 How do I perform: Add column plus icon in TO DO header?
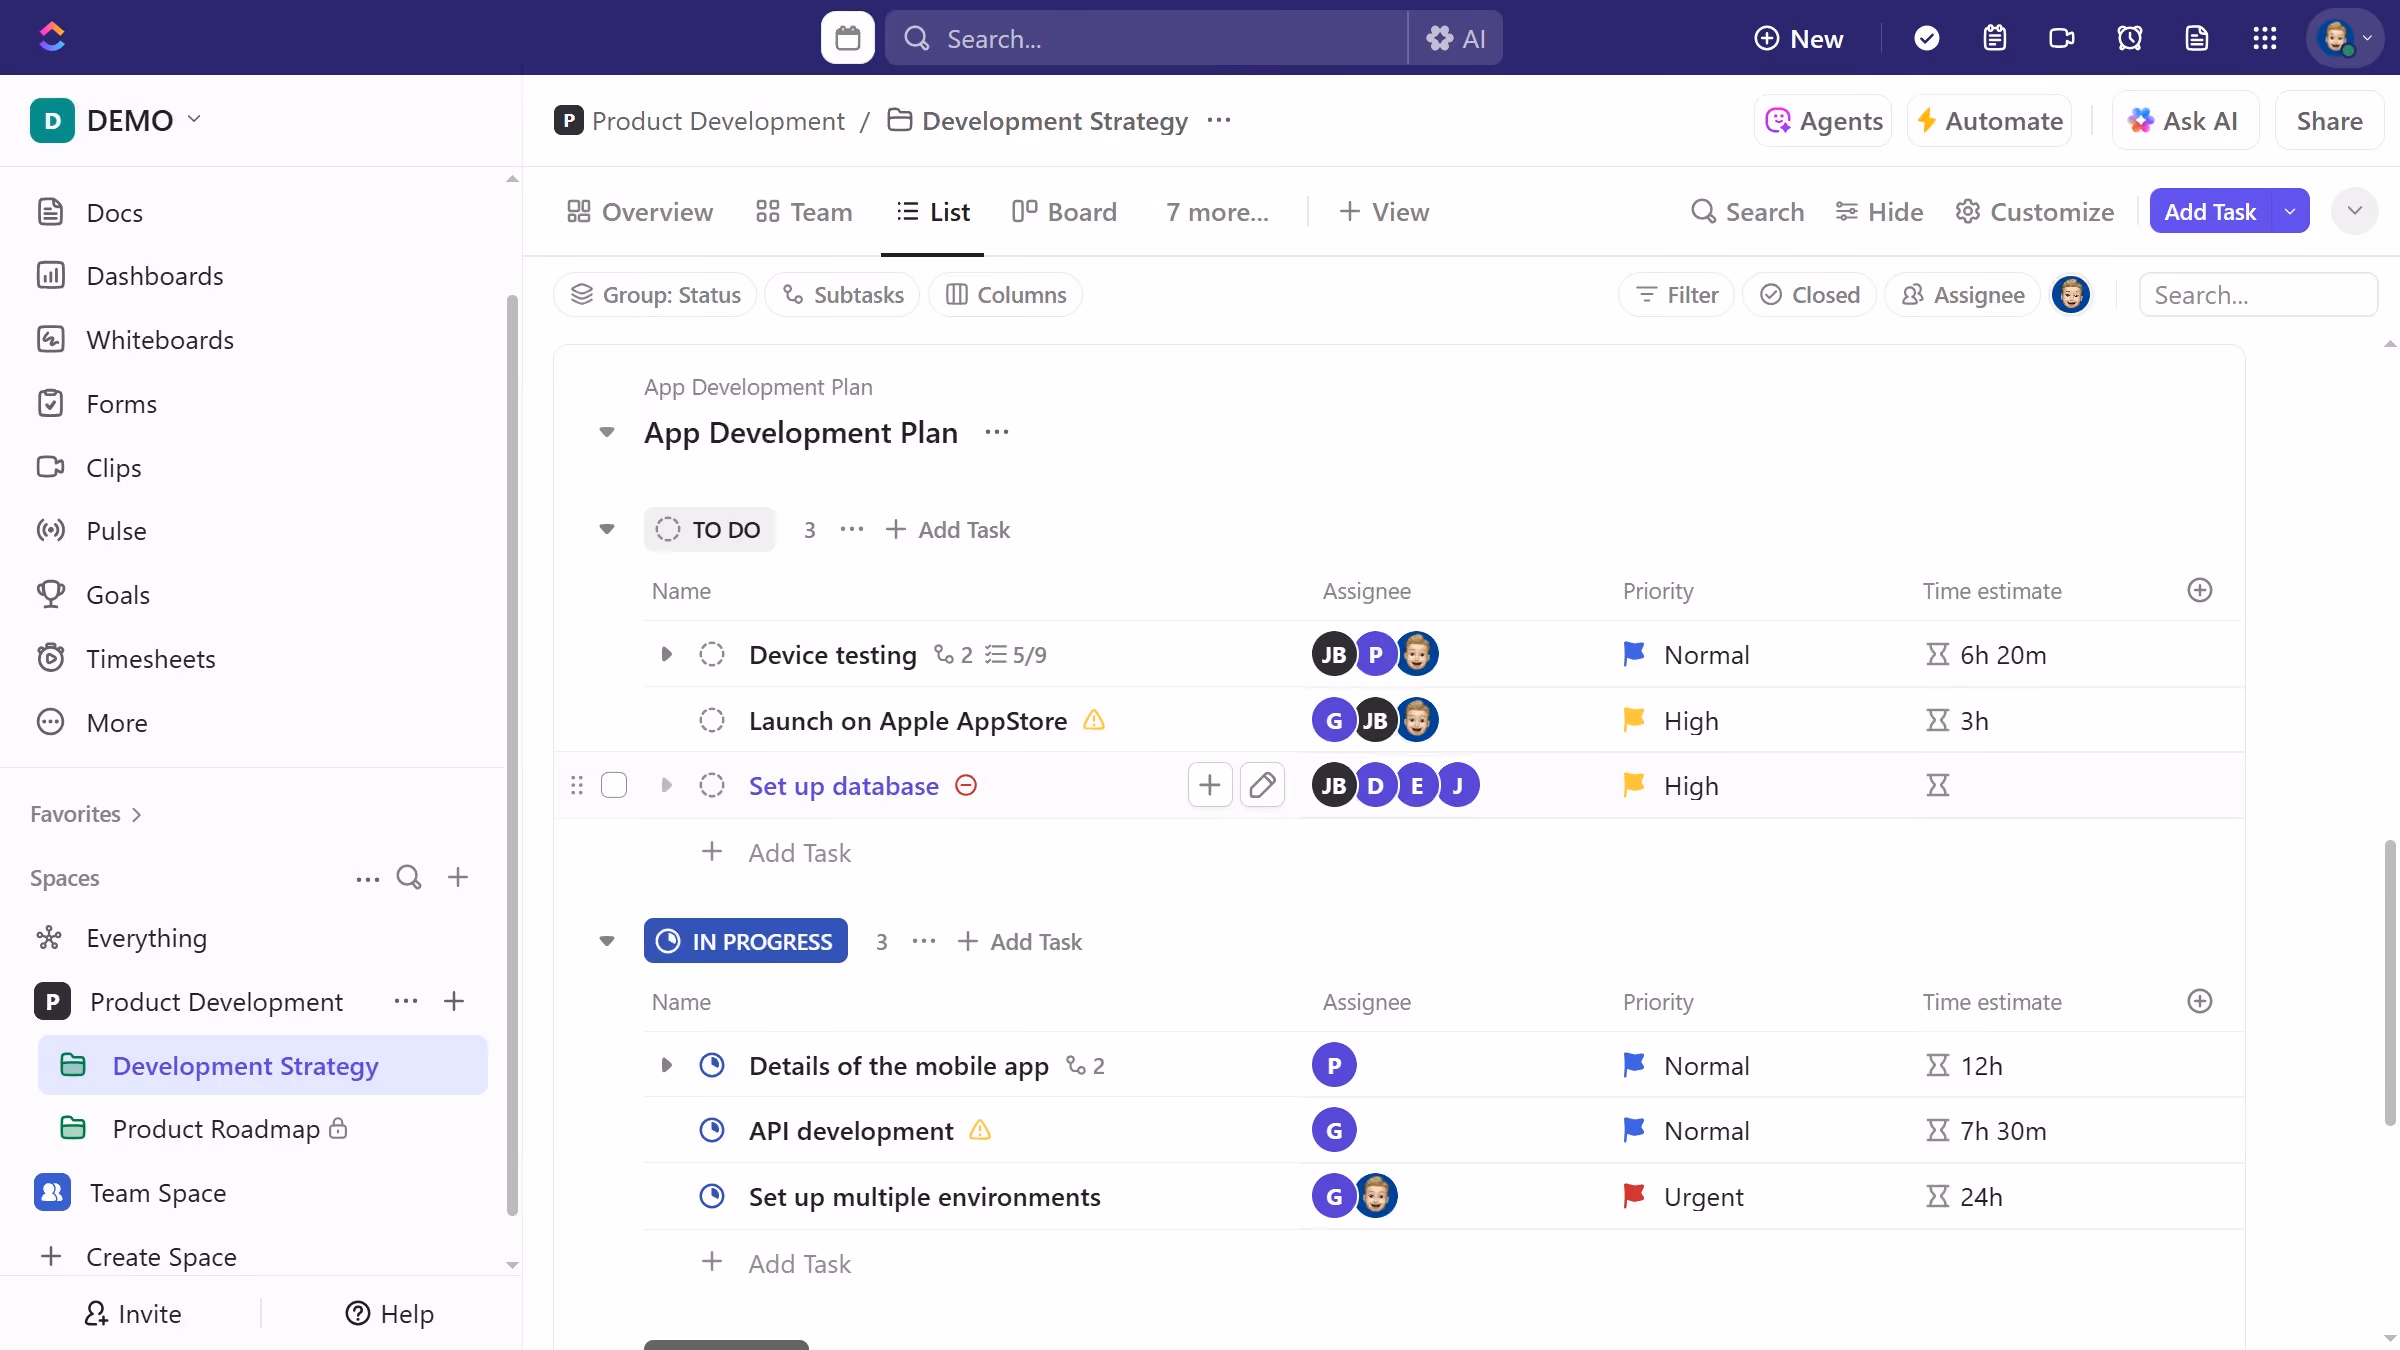[2200, 590]
